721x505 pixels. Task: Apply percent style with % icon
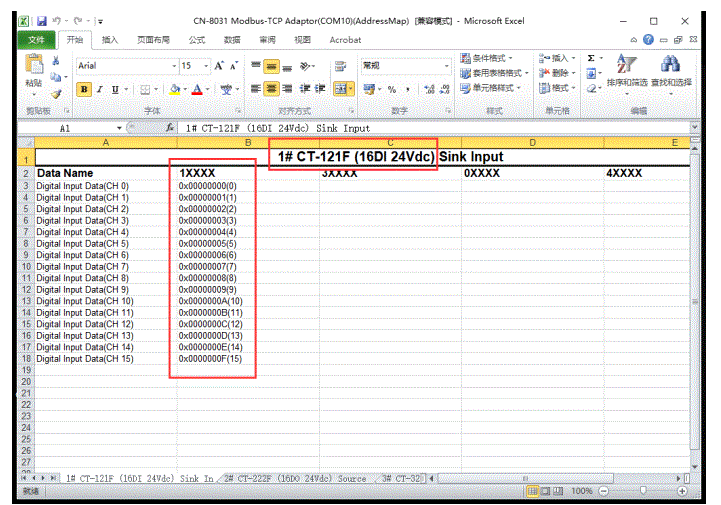392,89
